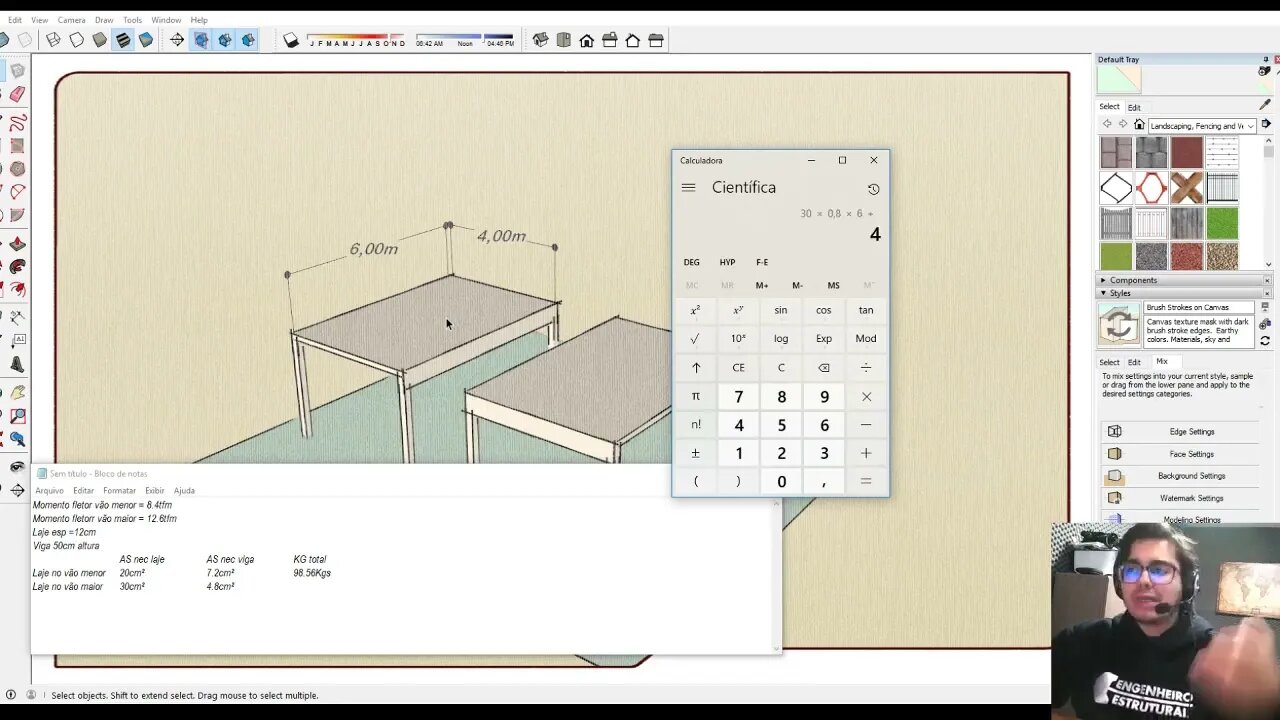Switch to the Mix tab in Styles
The image size is (1280, 720).
tap(1162, 362)
